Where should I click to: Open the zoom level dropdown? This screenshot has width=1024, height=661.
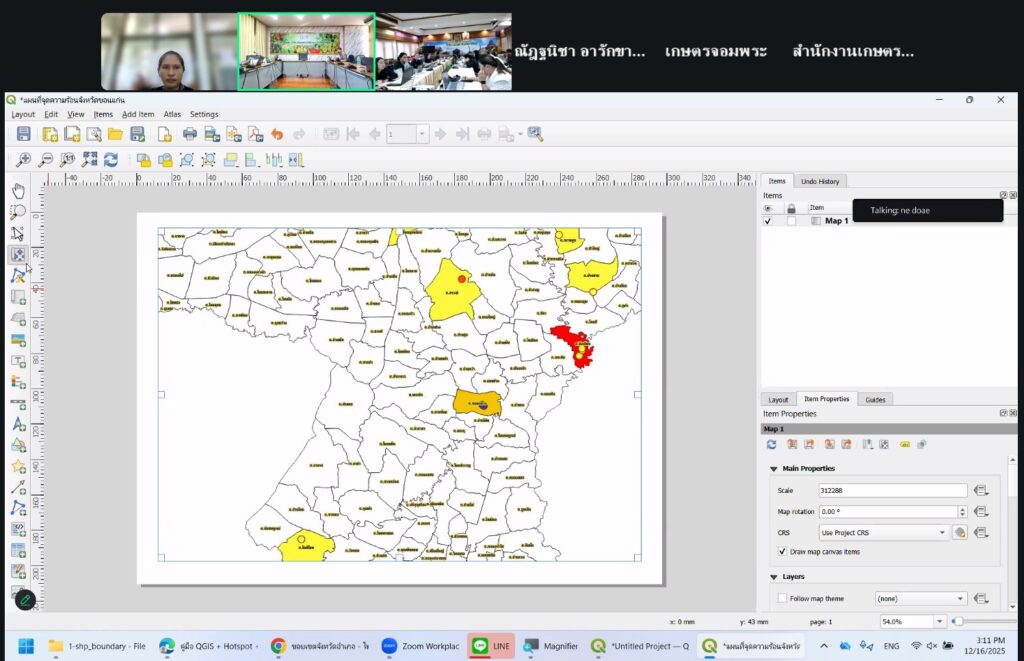click(939, 622)
